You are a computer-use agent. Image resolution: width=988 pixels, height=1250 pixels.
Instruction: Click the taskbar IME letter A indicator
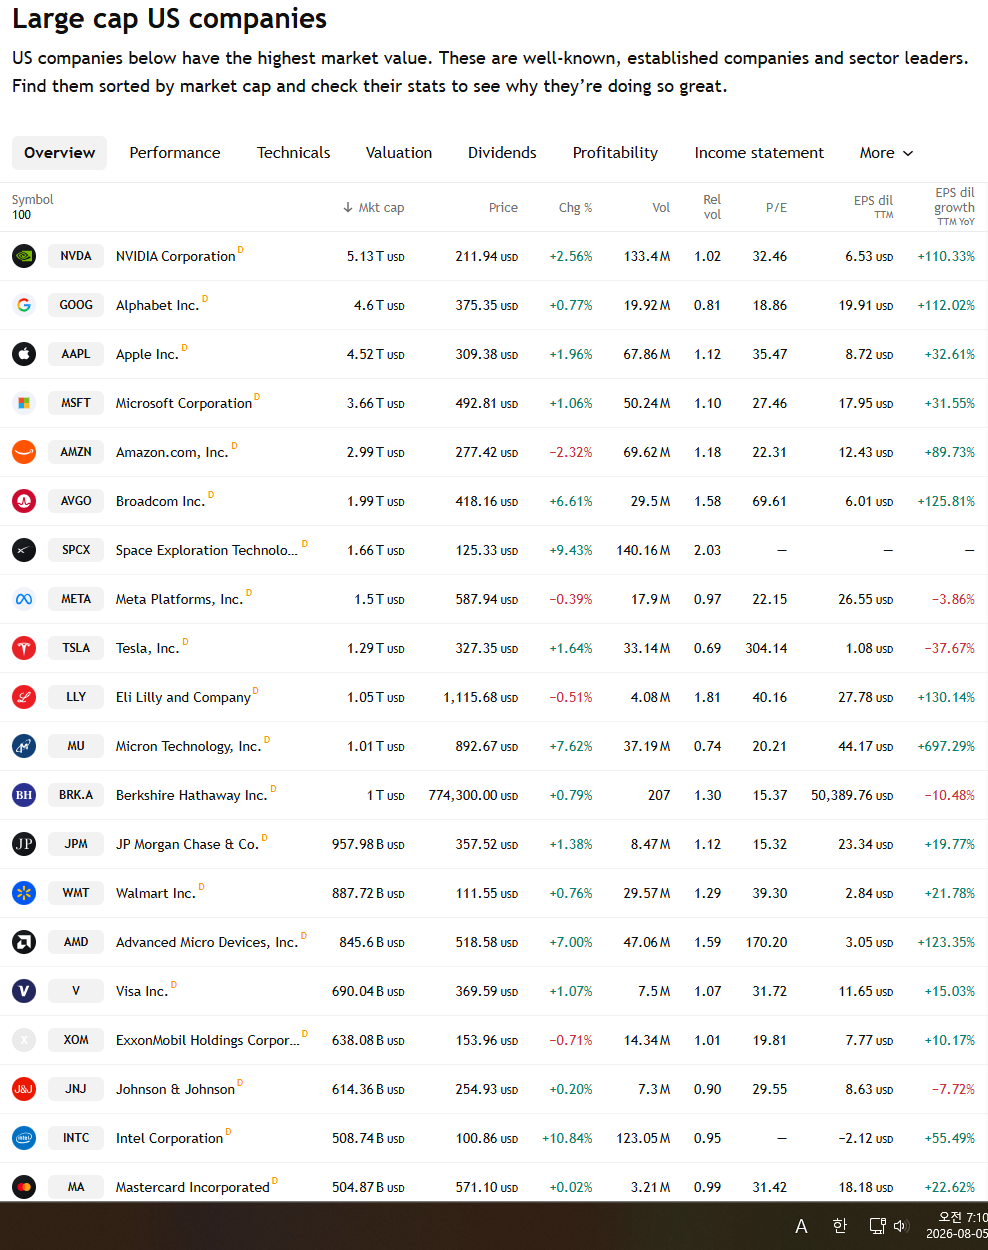[801, 1226]
